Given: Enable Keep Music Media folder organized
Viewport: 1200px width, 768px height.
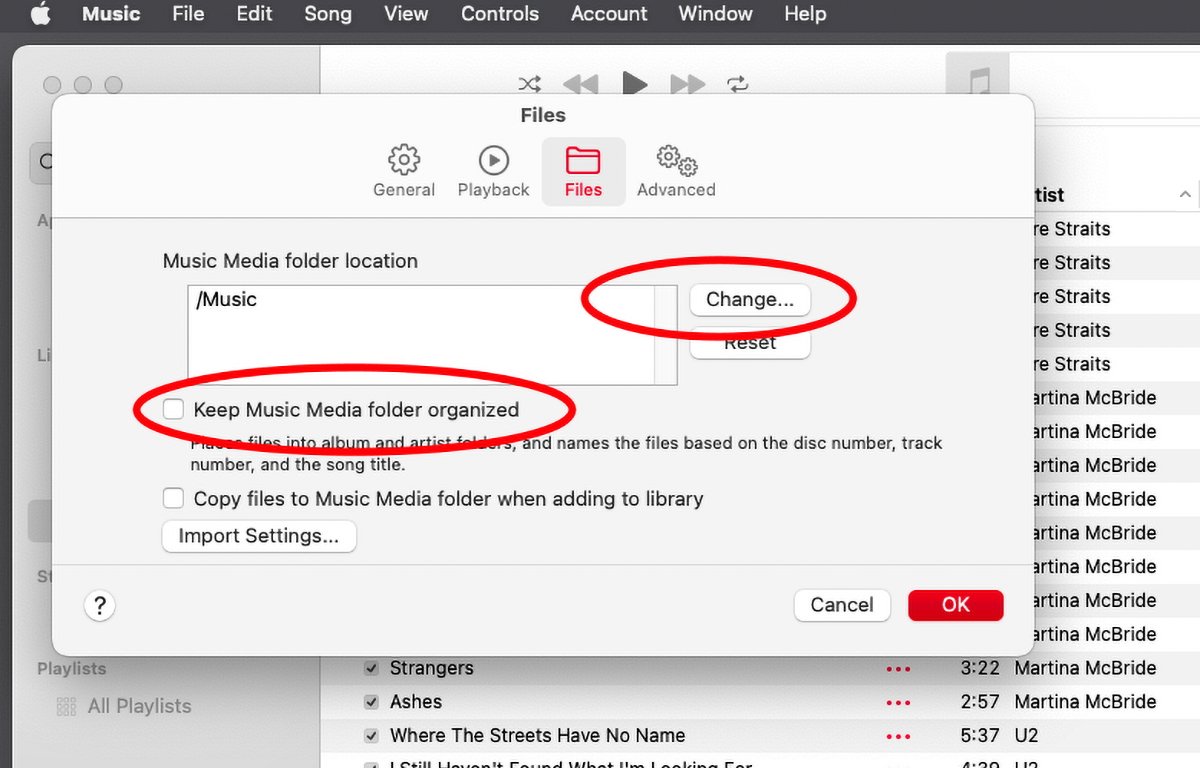Looking at the screenshot, I should point(174,409).
